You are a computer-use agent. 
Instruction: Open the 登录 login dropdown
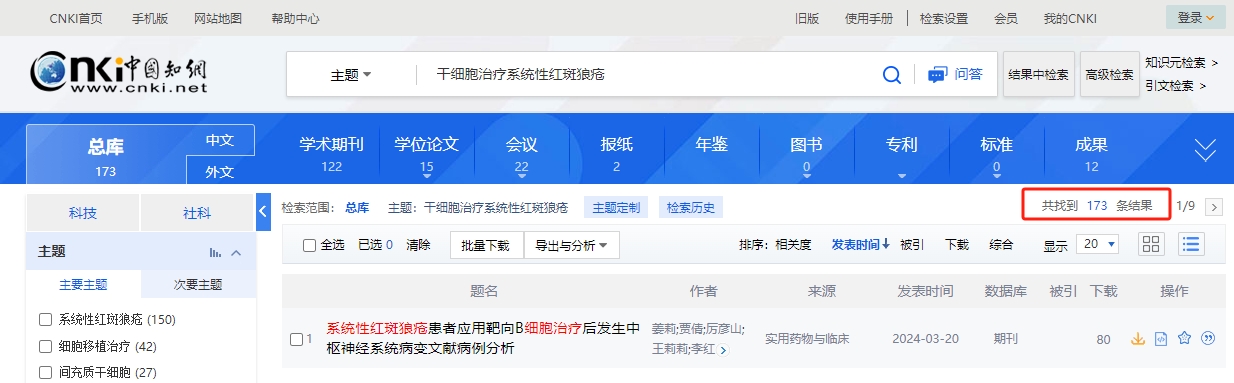(x=1195, y=17)
